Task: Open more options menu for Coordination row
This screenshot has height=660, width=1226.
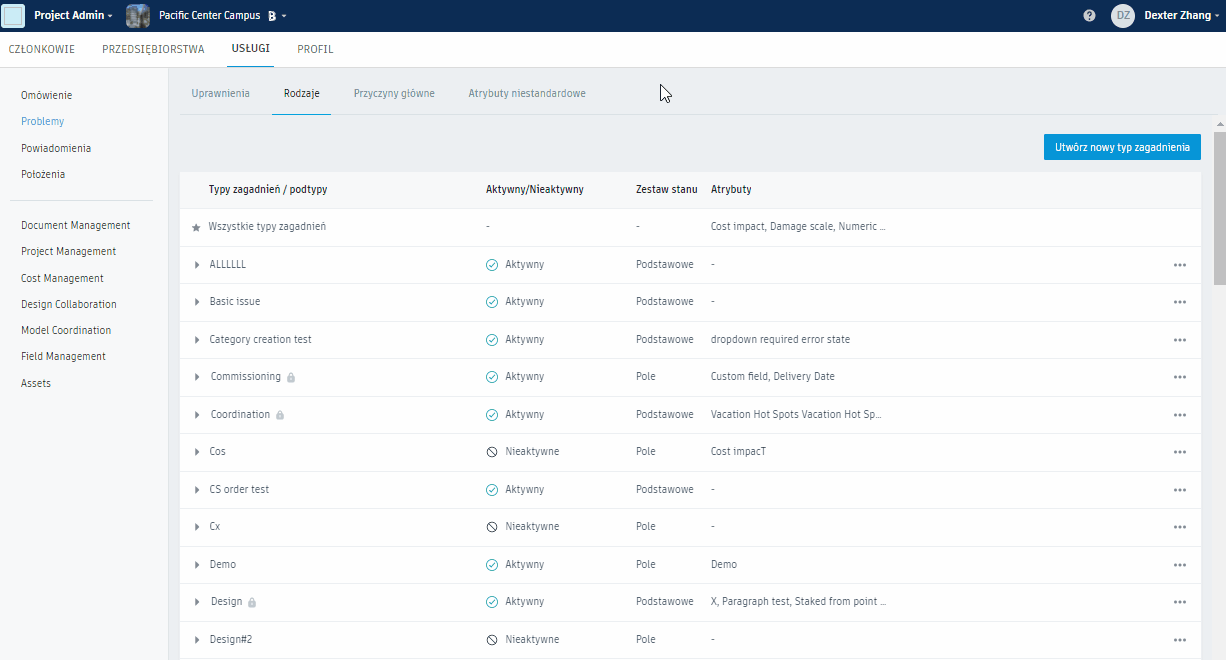Action: (1180, 415)
